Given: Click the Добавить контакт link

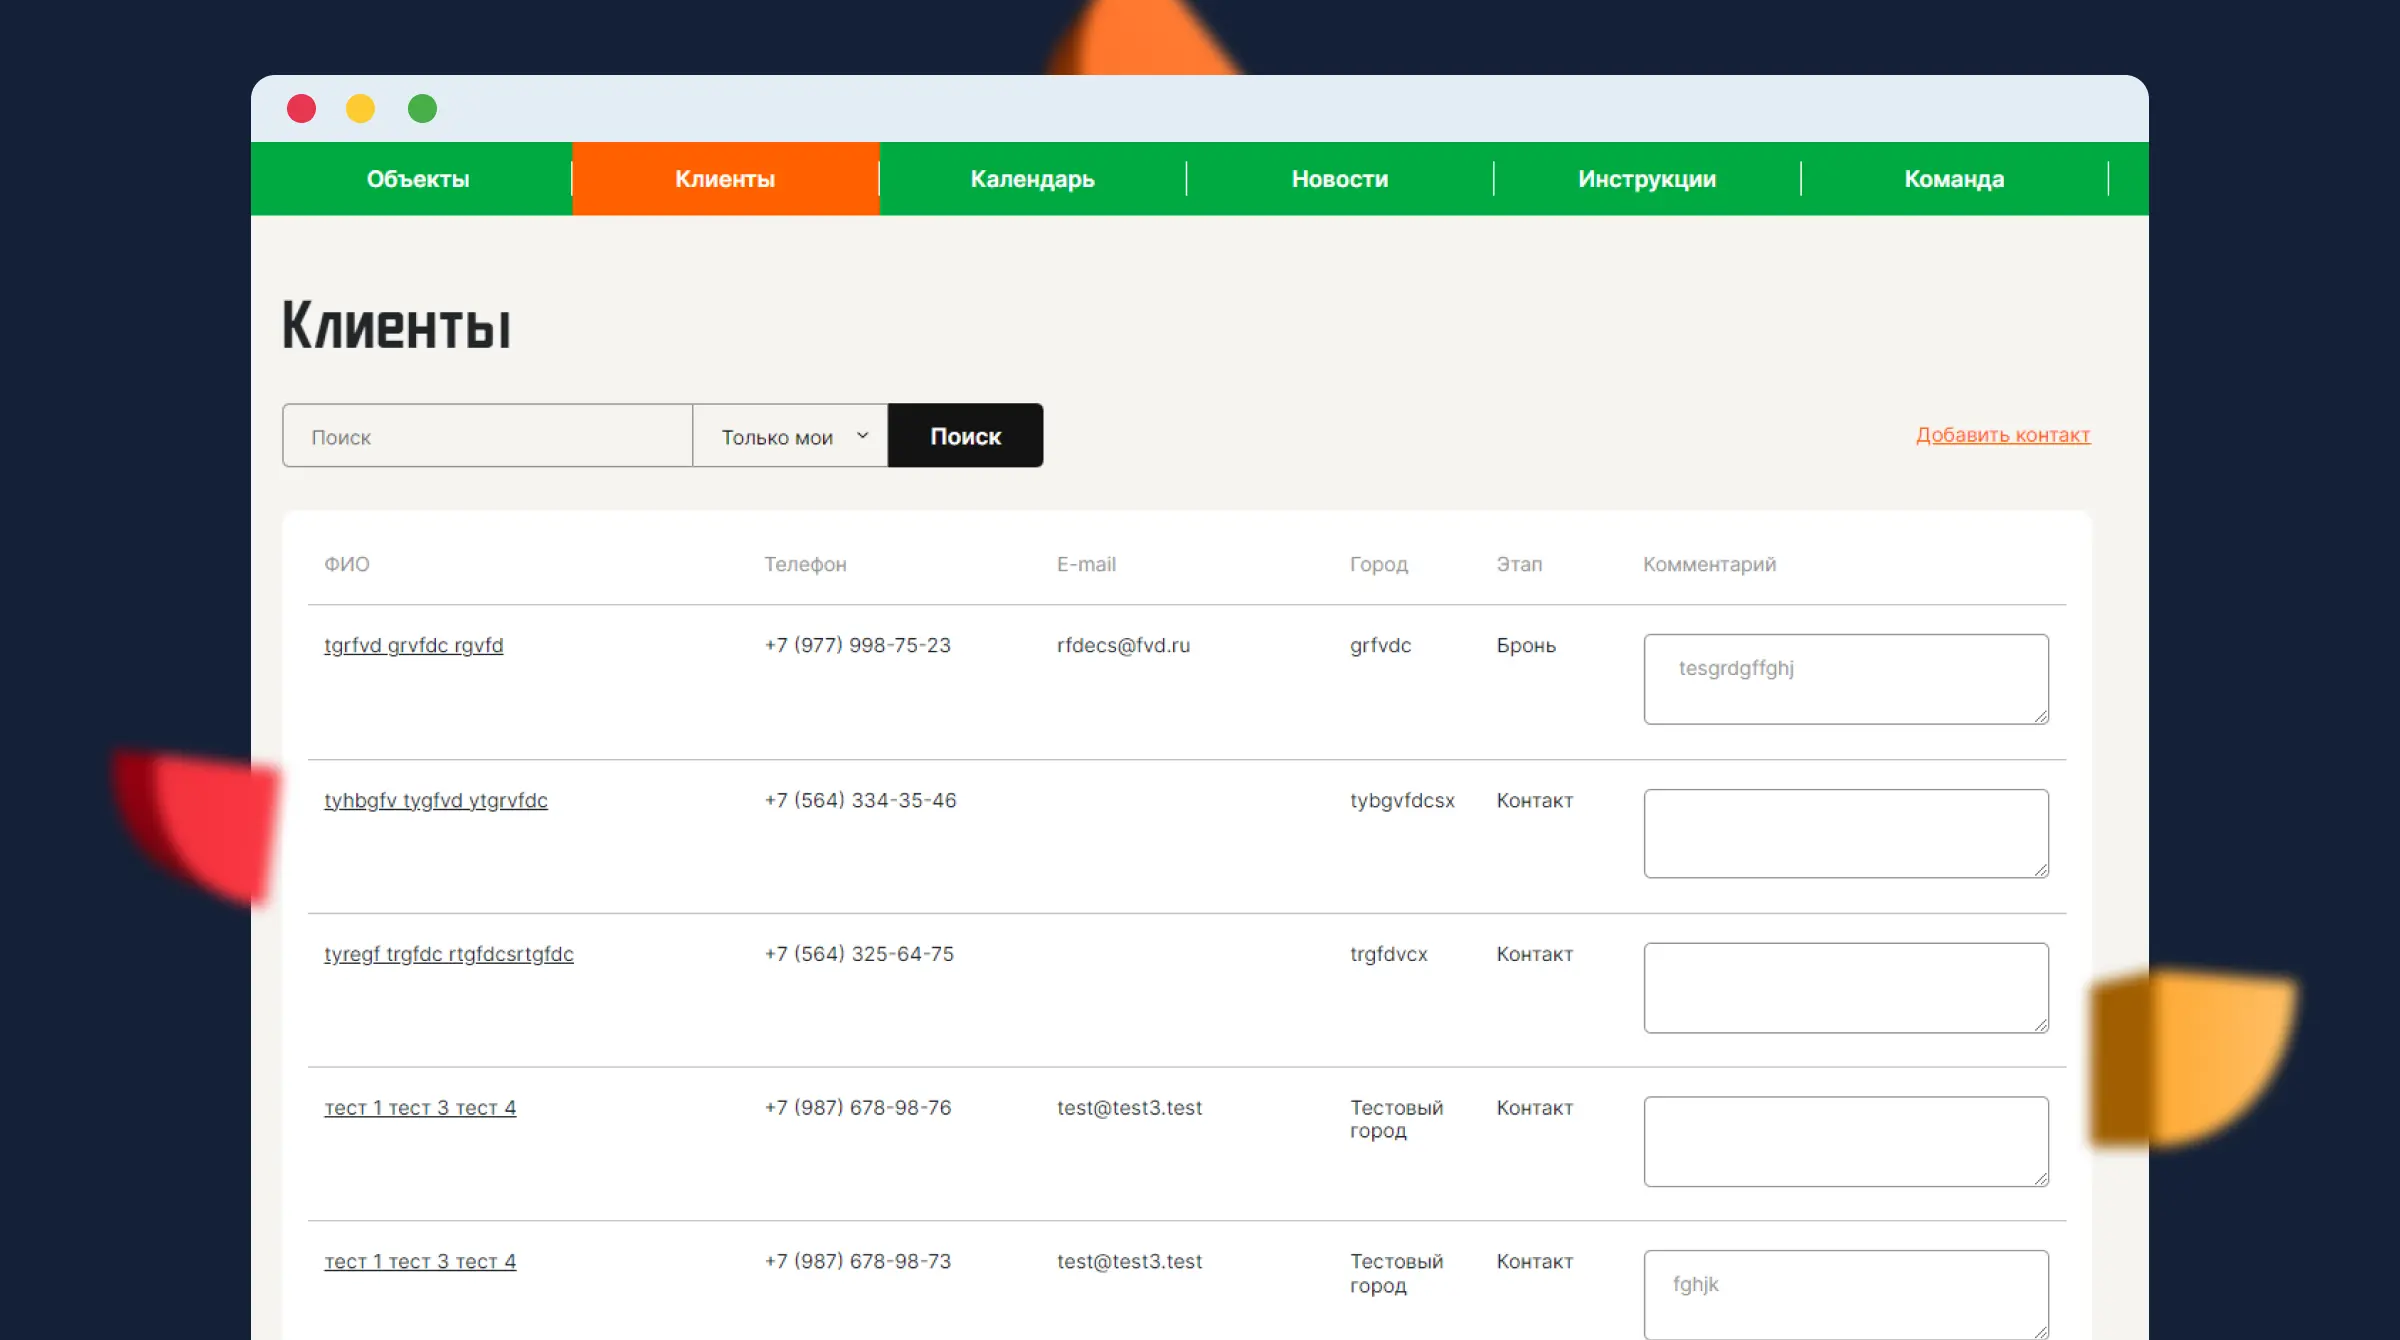Looking at the screenshot, I should coord(2002,435).
